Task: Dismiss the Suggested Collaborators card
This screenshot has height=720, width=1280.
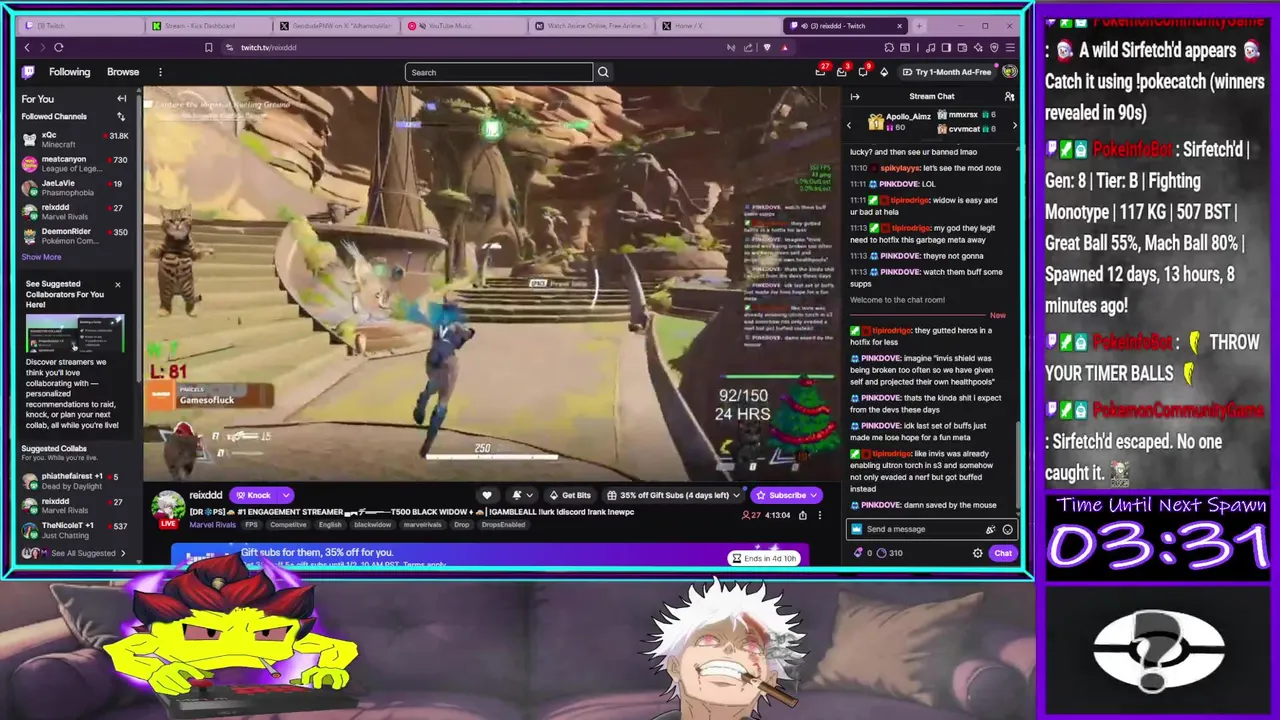Action: [x=117, y=285]
